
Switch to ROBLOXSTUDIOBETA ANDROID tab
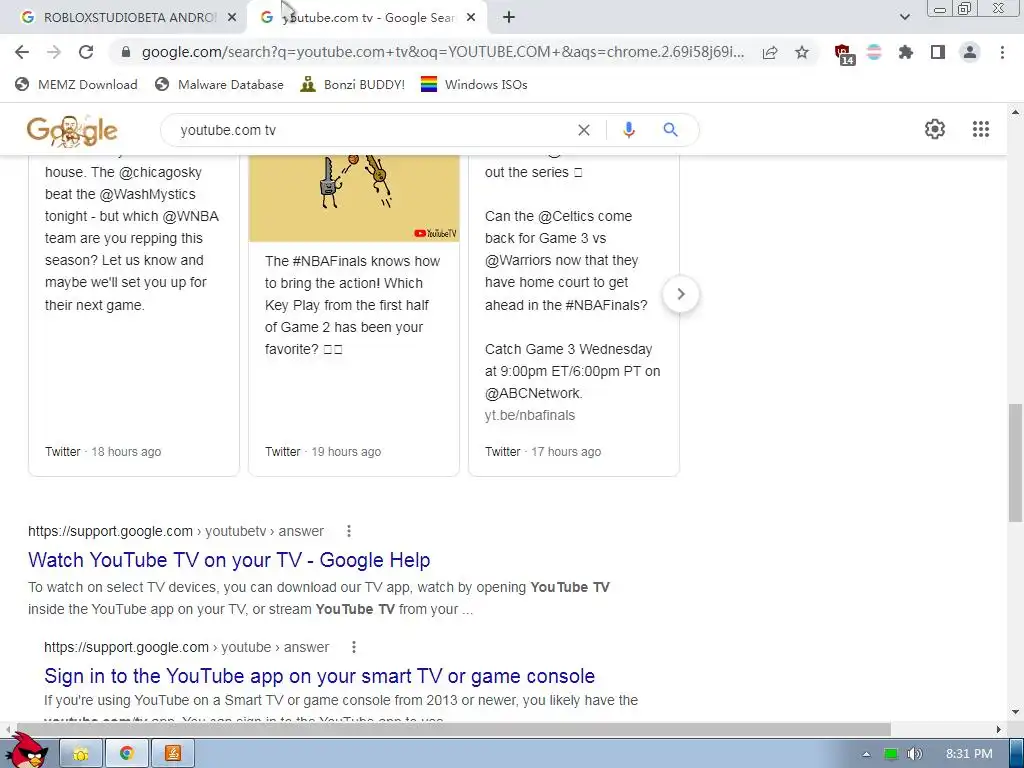pos(129,18)
